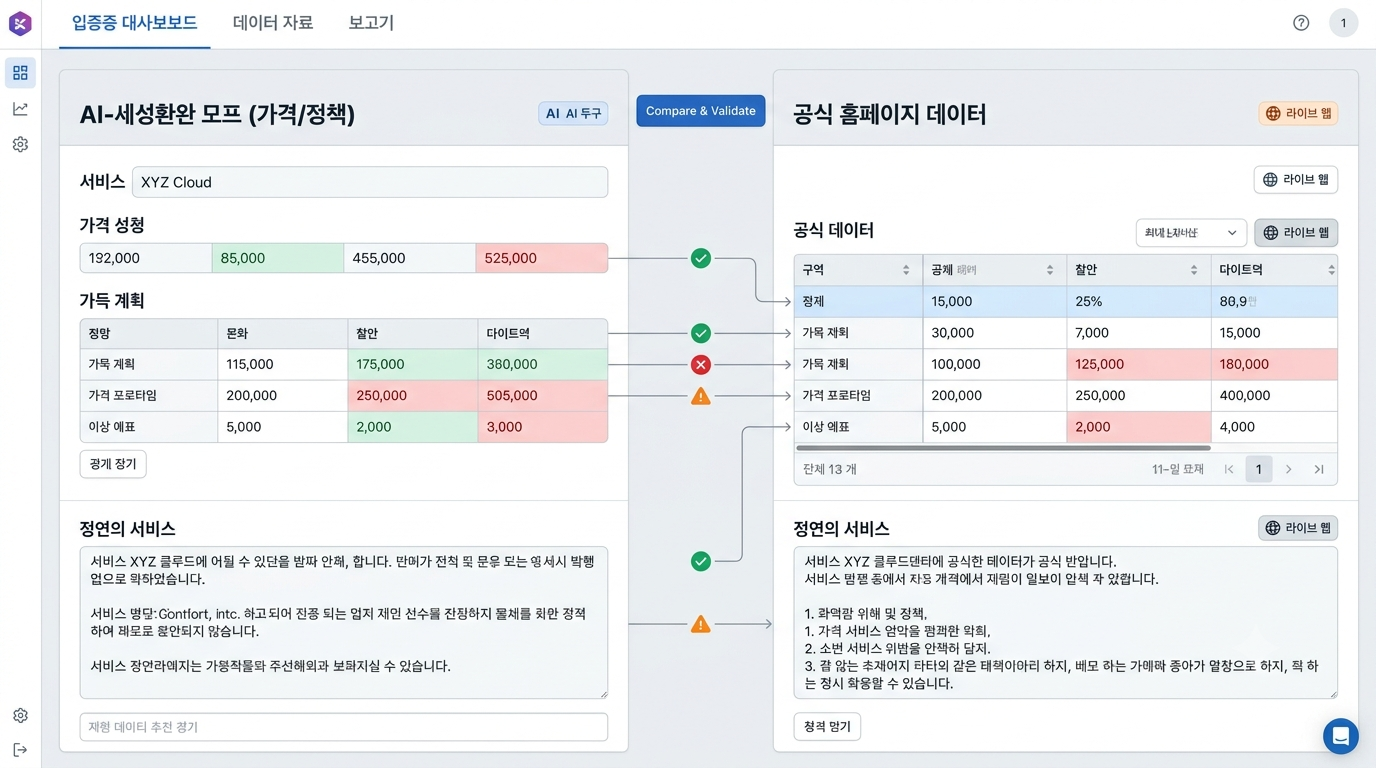Click the upper sidebar gear icon

coord(20,145)
